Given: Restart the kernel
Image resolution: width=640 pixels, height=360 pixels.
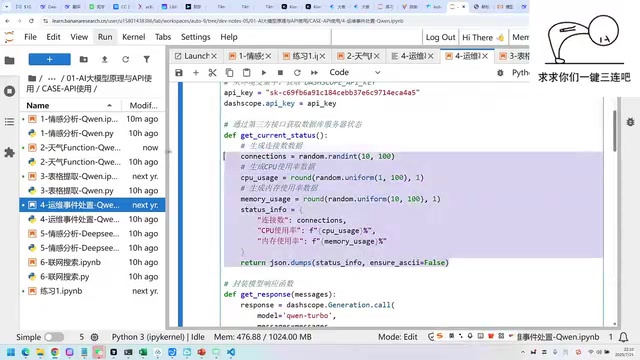Looking at the screenshot, I should click(297, 73).
